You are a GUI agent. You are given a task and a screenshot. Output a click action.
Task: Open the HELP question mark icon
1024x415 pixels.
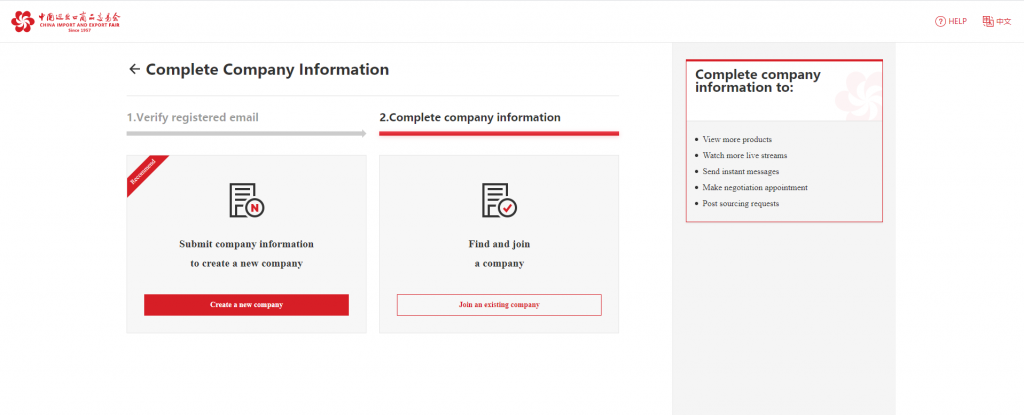pos(940,22)
